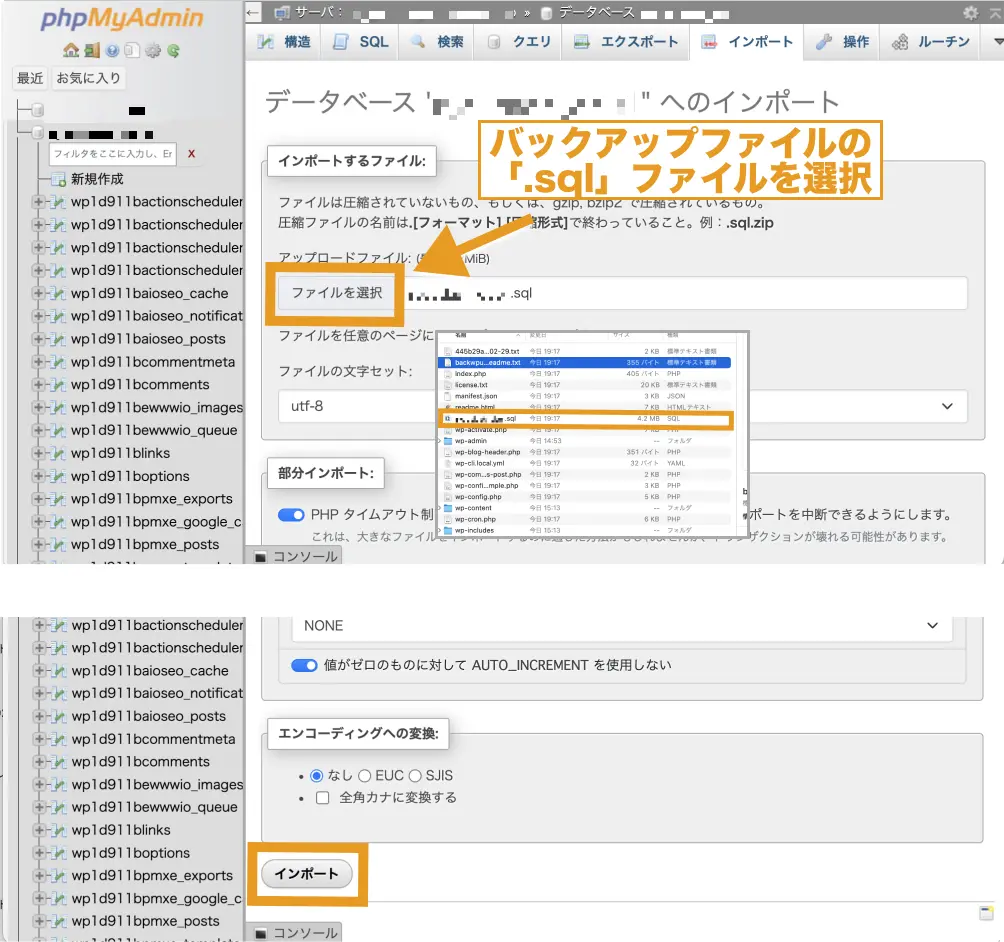Toggle AUTO_INCREMENT zero value switch
Image resolution: width=1004 pixels, height=942 pixels.
coord(304,665)
